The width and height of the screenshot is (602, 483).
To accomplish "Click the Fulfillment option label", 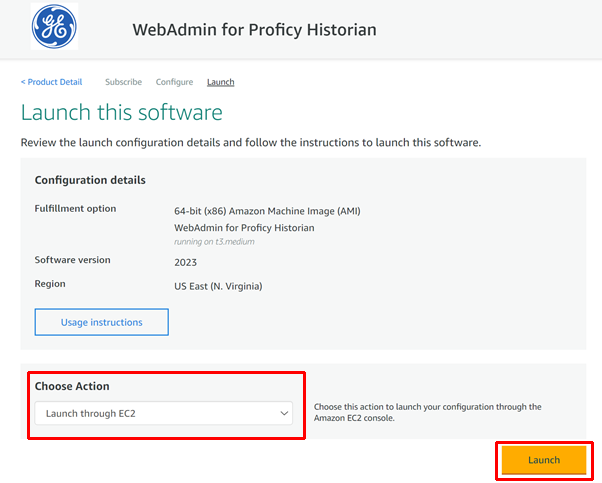I will tap(75, 208).
